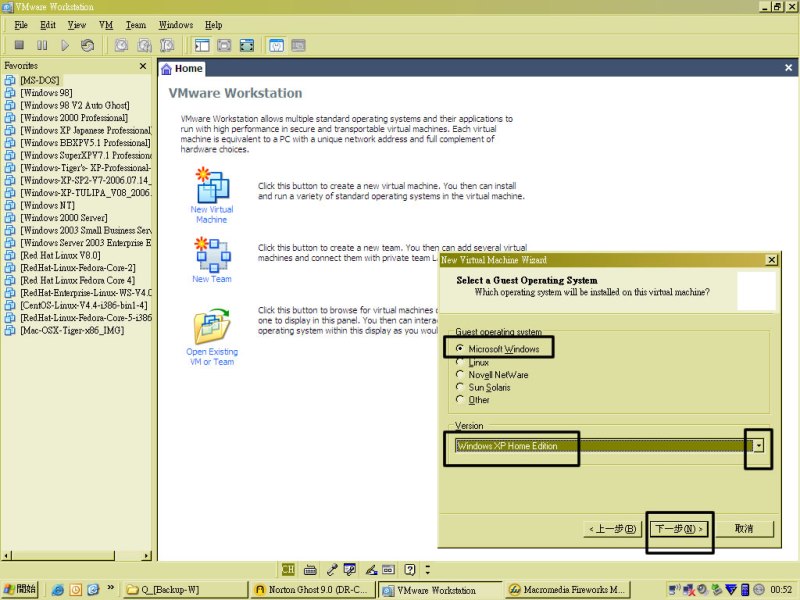Open the Help menu
800x600 pixels.
(213, 25)
